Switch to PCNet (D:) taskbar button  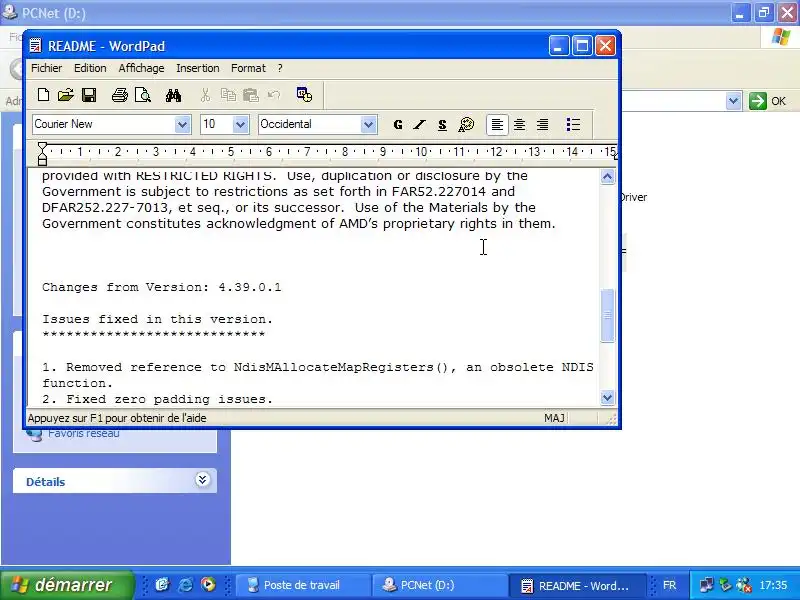click(439, 585)
